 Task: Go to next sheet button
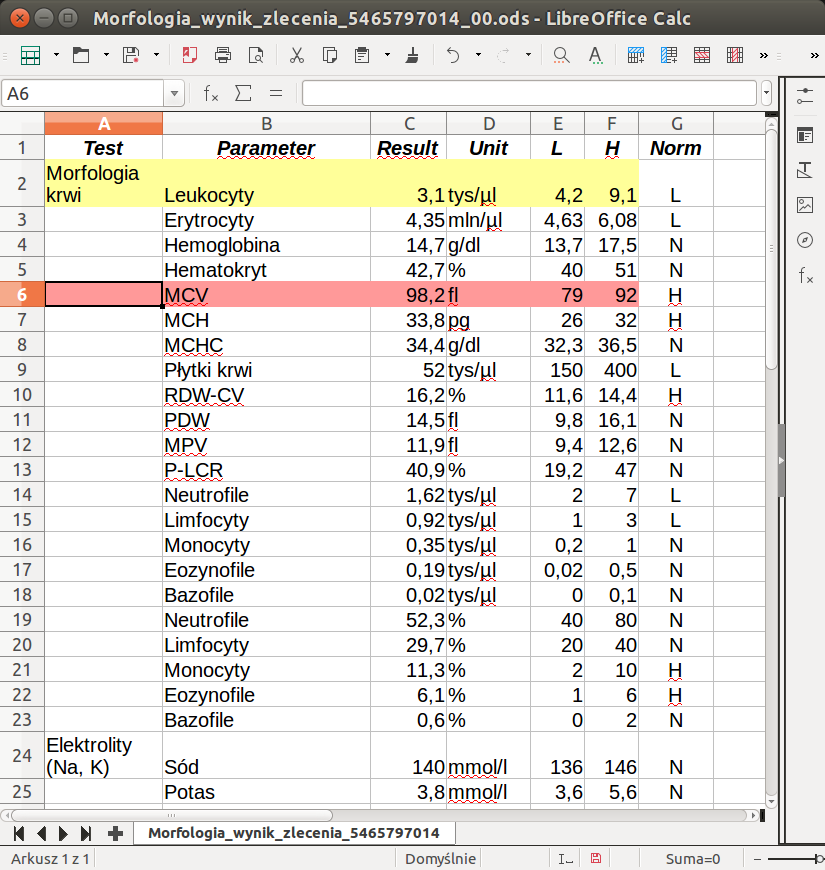63,833
